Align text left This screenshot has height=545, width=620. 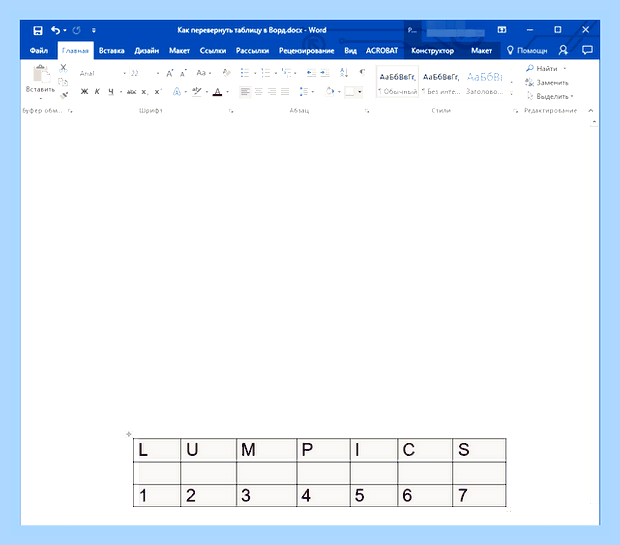(x=245, y=92)
